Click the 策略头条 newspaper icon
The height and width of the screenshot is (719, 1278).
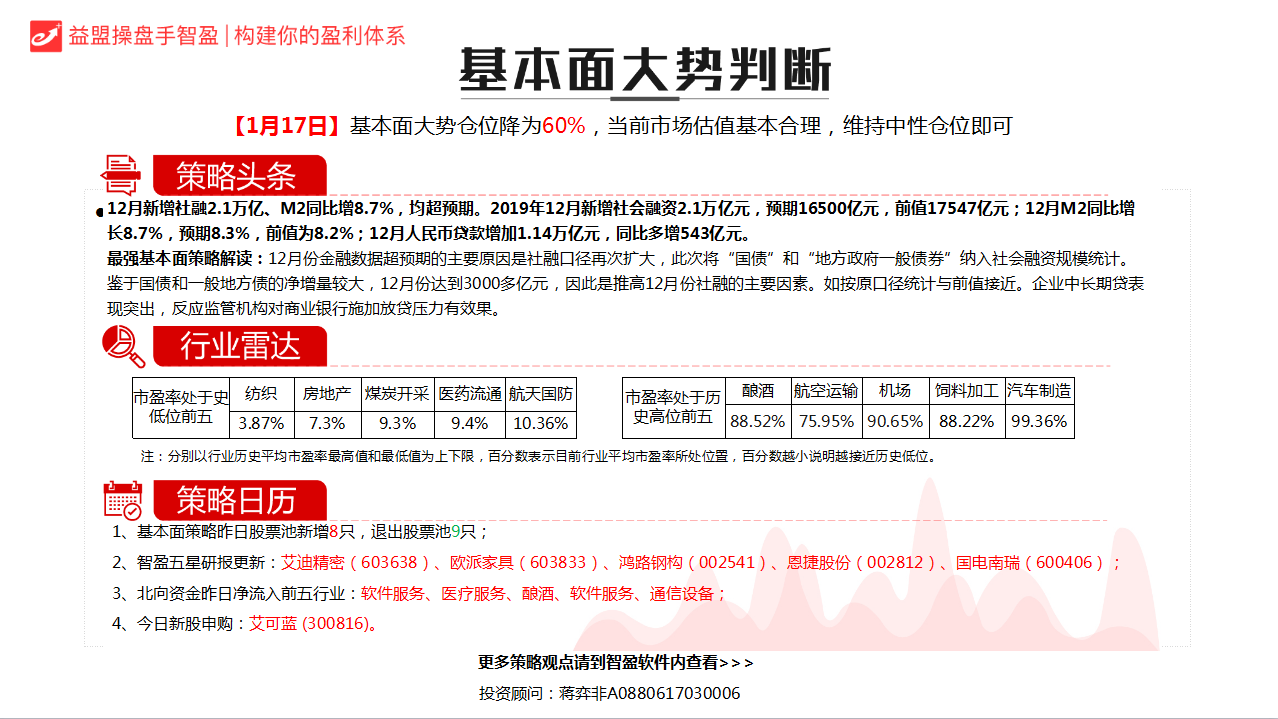pos(123,175)
